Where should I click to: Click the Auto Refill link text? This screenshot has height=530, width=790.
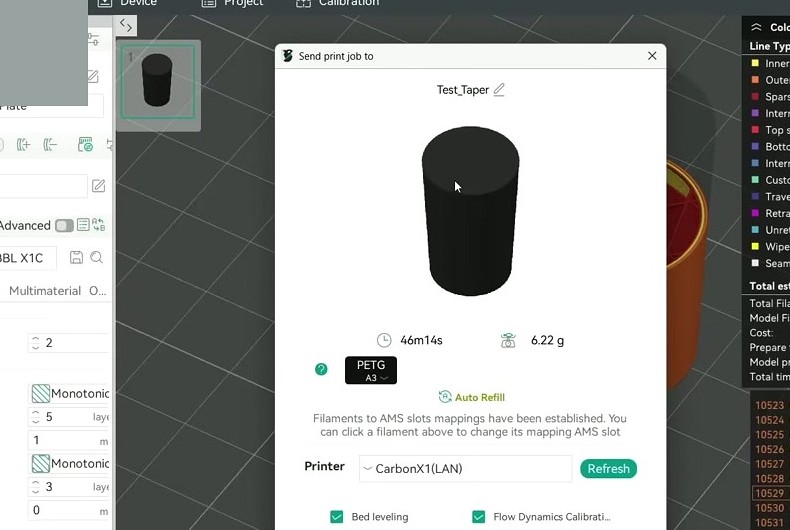(x=480, y=398)
